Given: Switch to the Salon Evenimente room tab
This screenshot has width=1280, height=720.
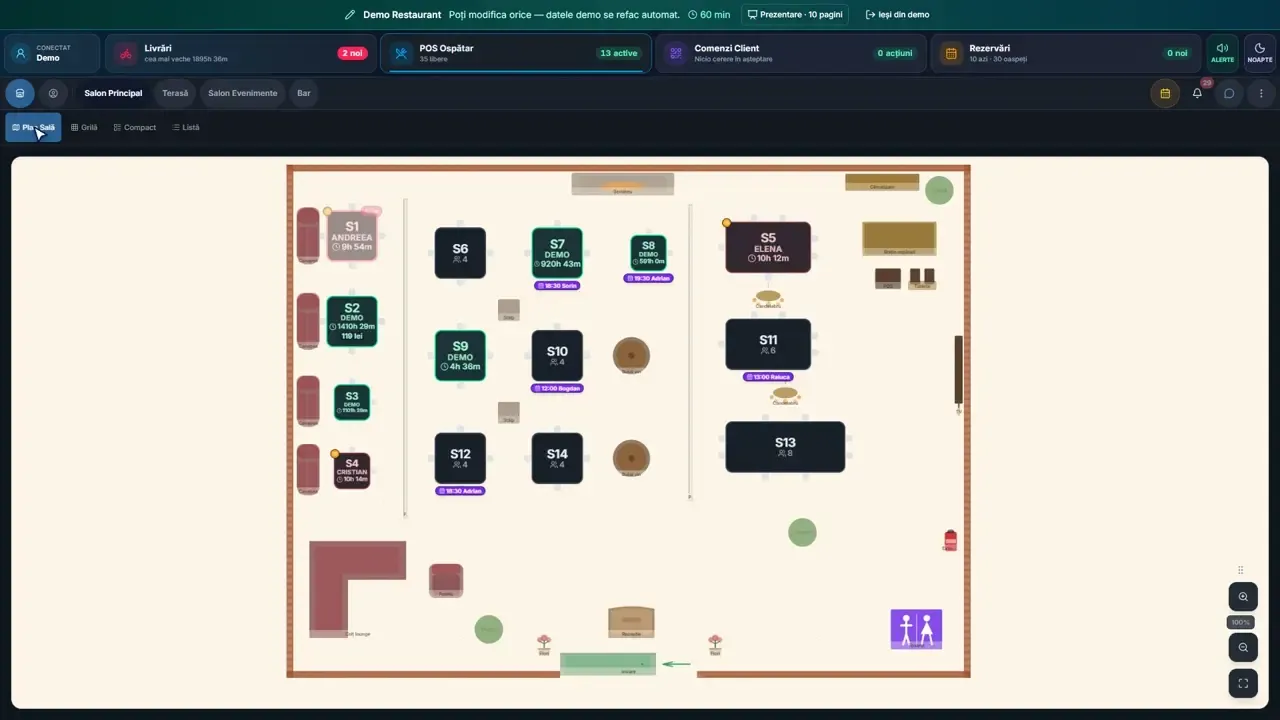Looking at the screenshot, I should (243, 93).
